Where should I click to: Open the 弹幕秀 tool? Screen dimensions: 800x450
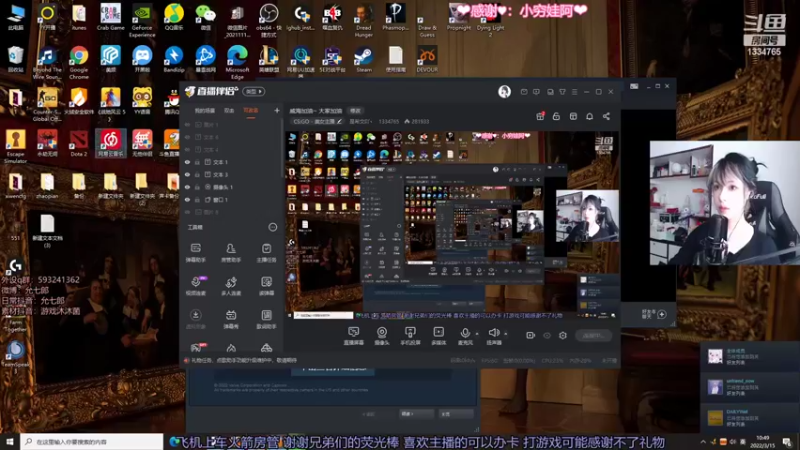231,319
